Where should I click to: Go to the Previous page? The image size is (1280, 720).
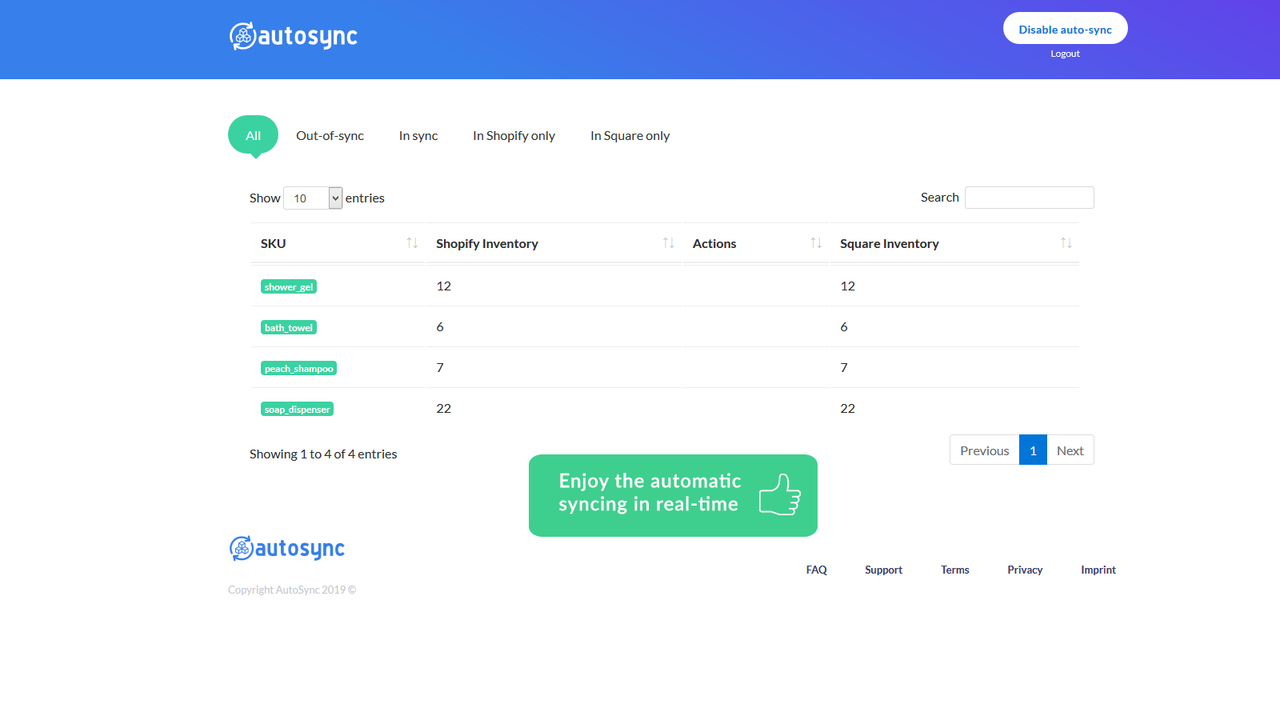pyautogui.click(x=984, y=450)
